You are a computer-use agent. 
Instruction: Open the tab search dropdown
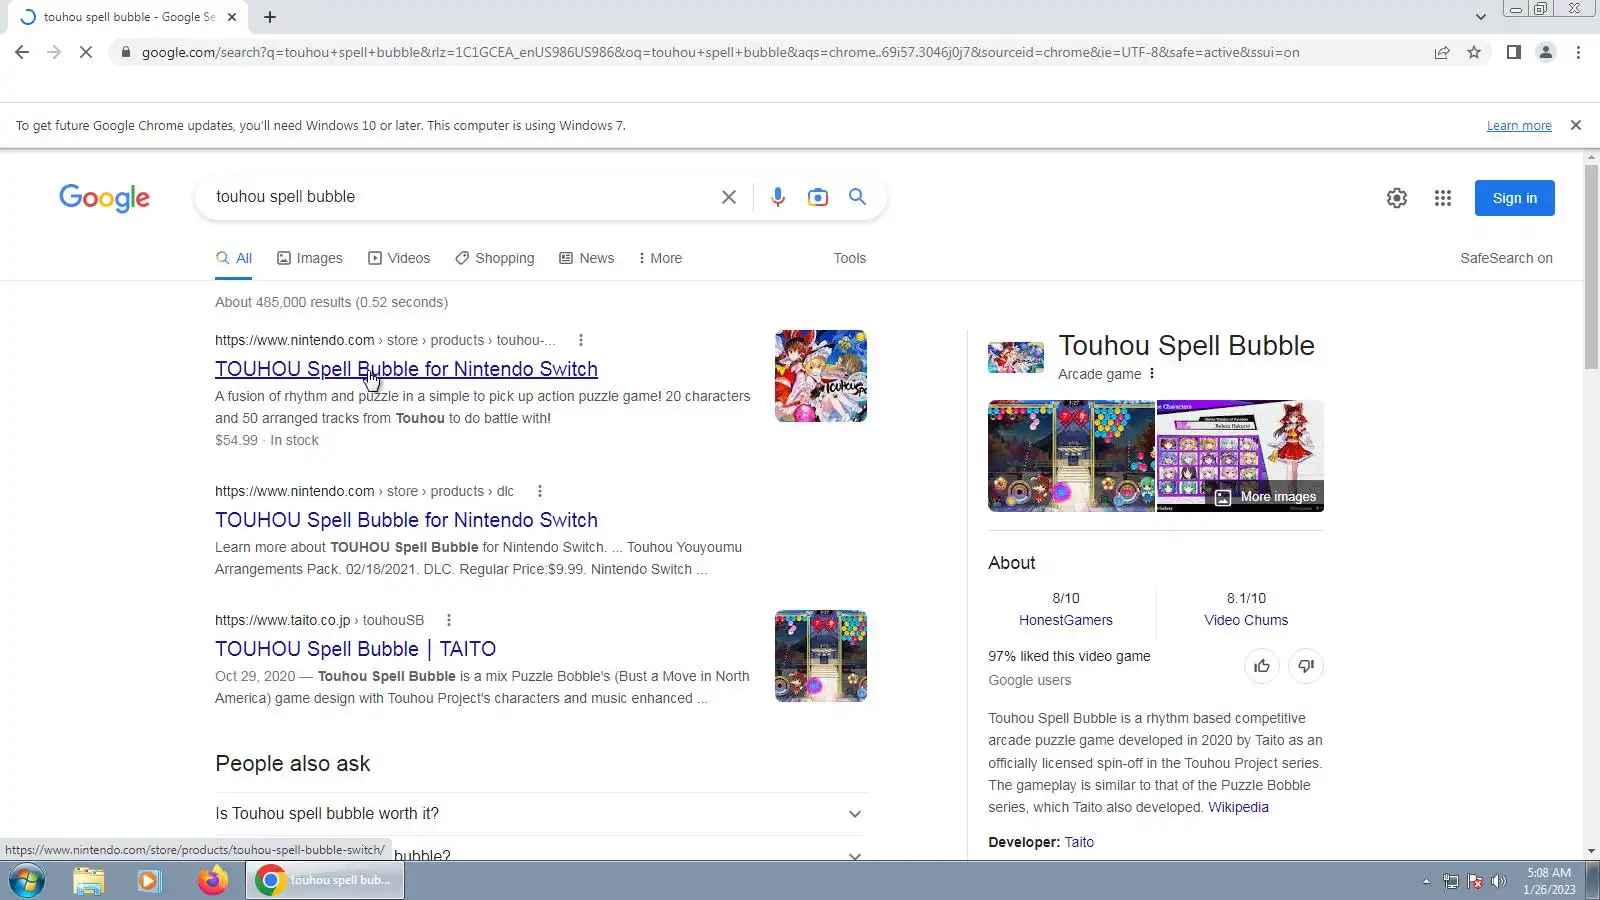pos(1481,17)
